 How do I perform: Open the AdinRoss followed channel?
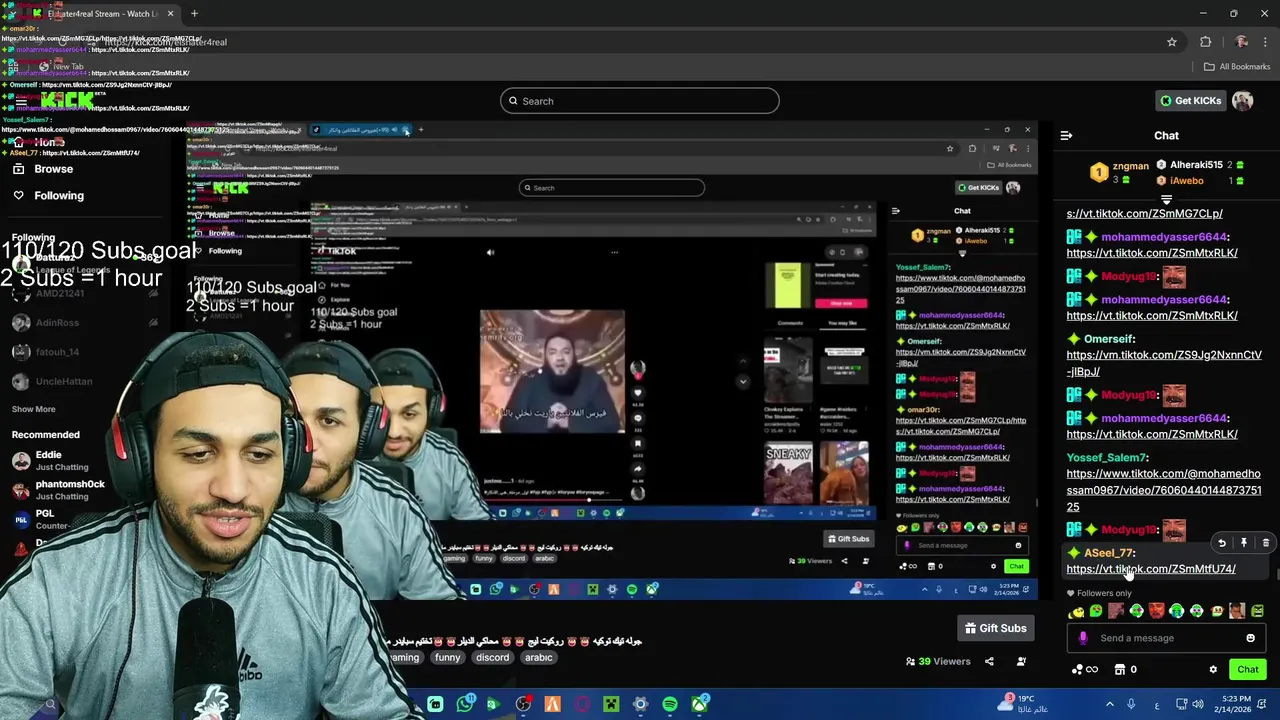click(57, 323)
